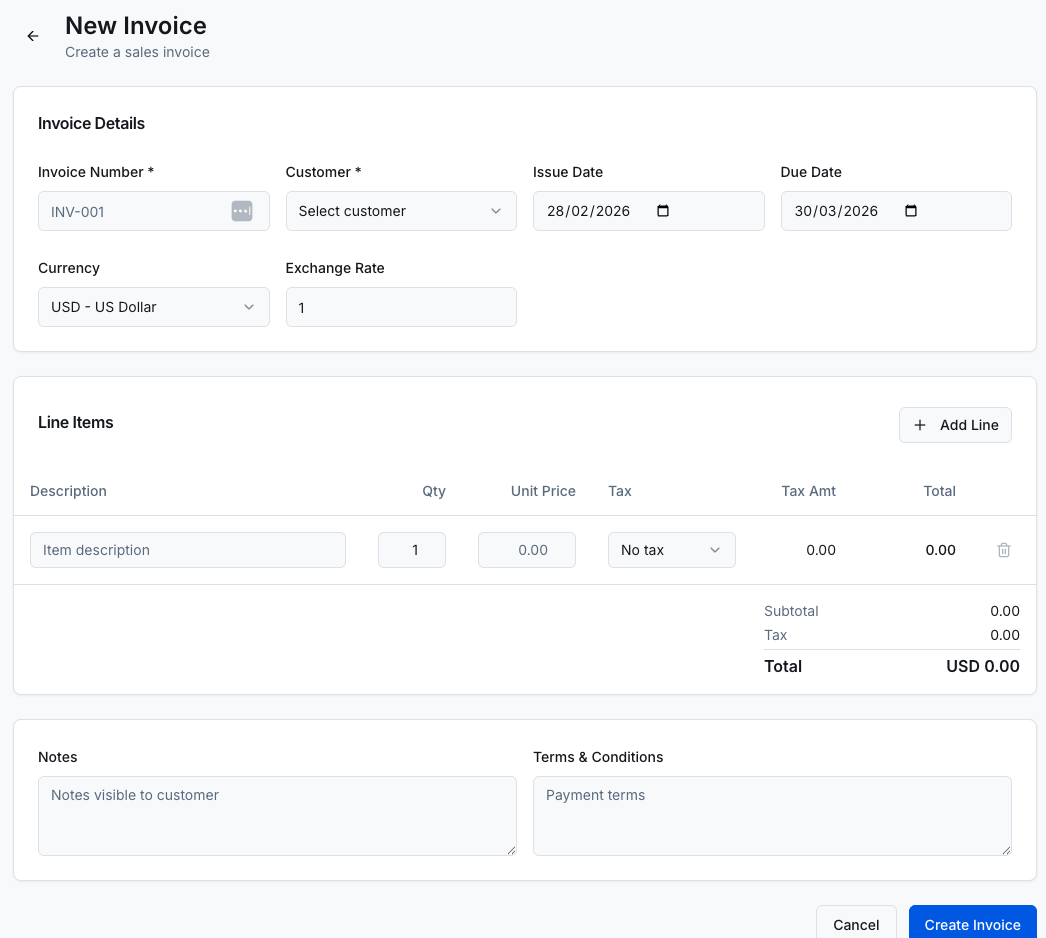Click the Exchange Rate input
This screenshot has height=938, width=1046.
click(401, 307)
